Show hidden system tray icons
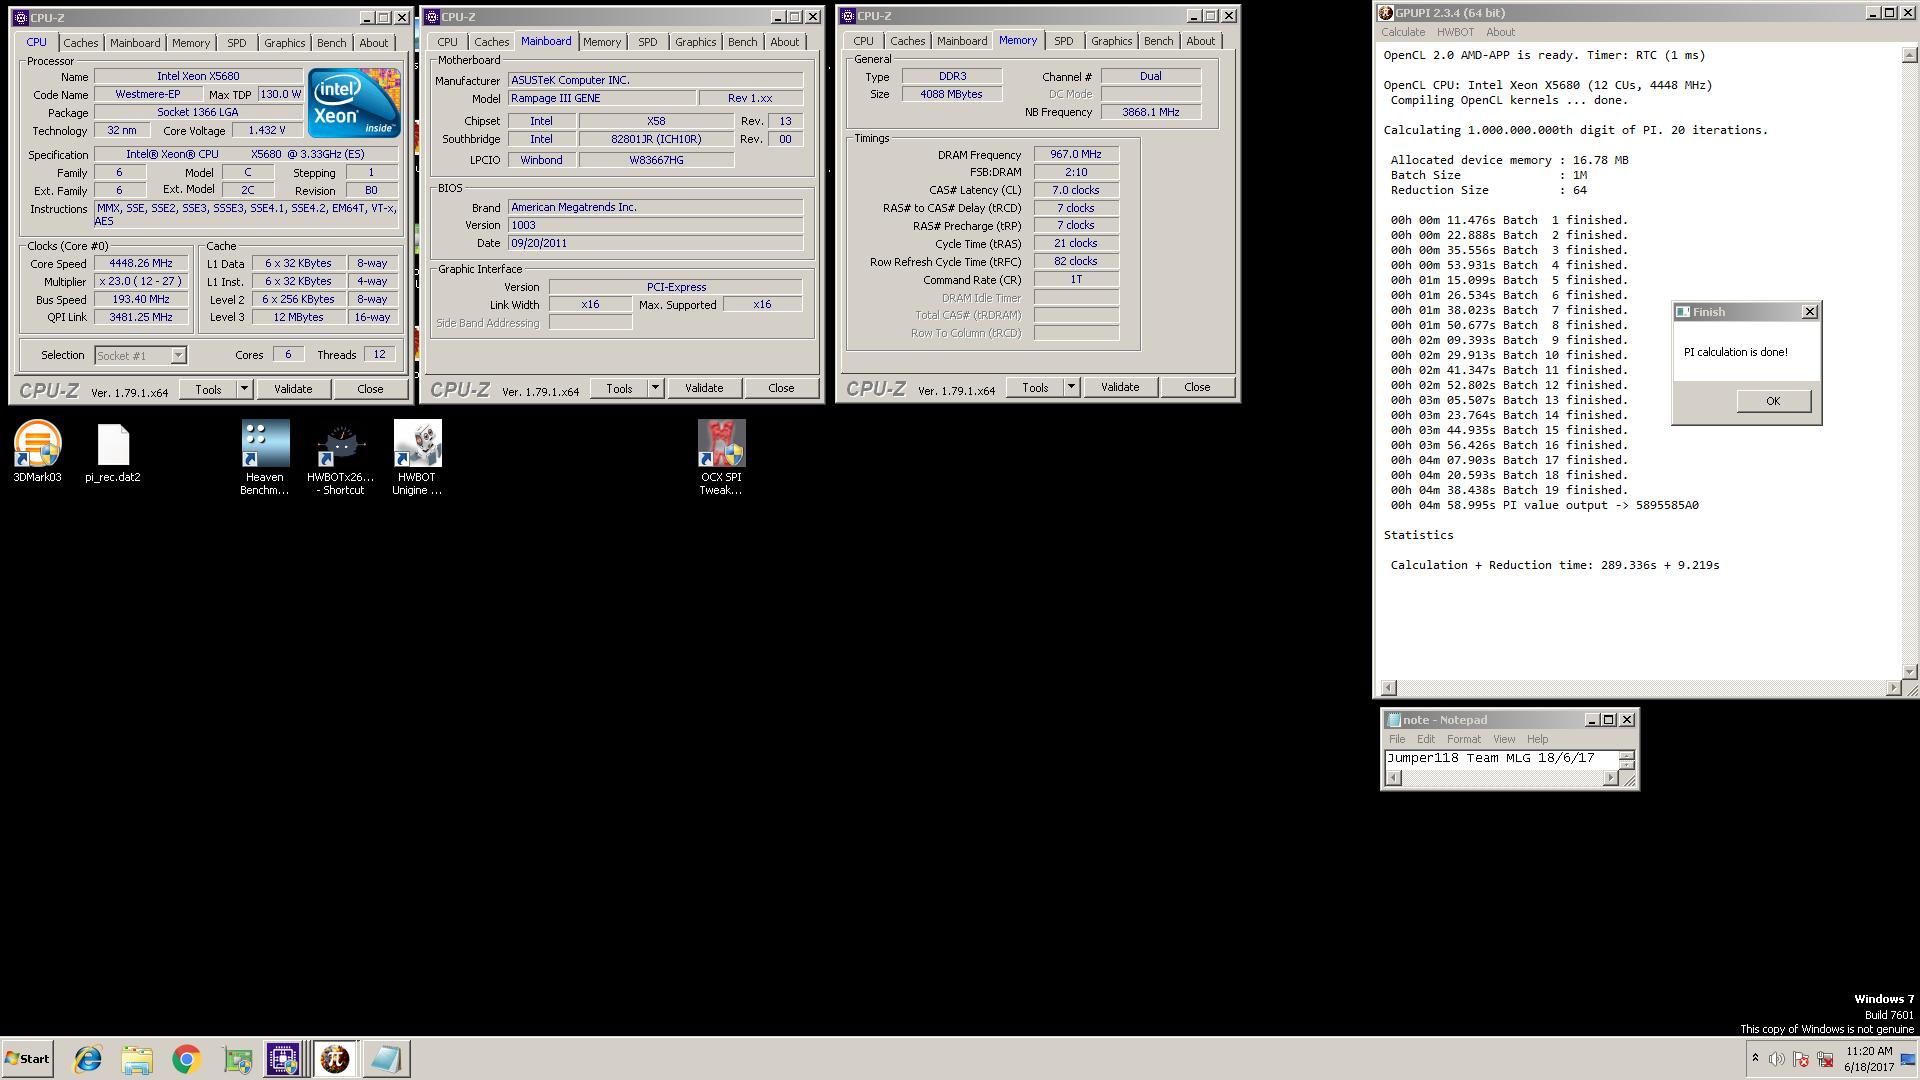This screenshot has height=1080, width=1920. (x=1754, y=1058)
